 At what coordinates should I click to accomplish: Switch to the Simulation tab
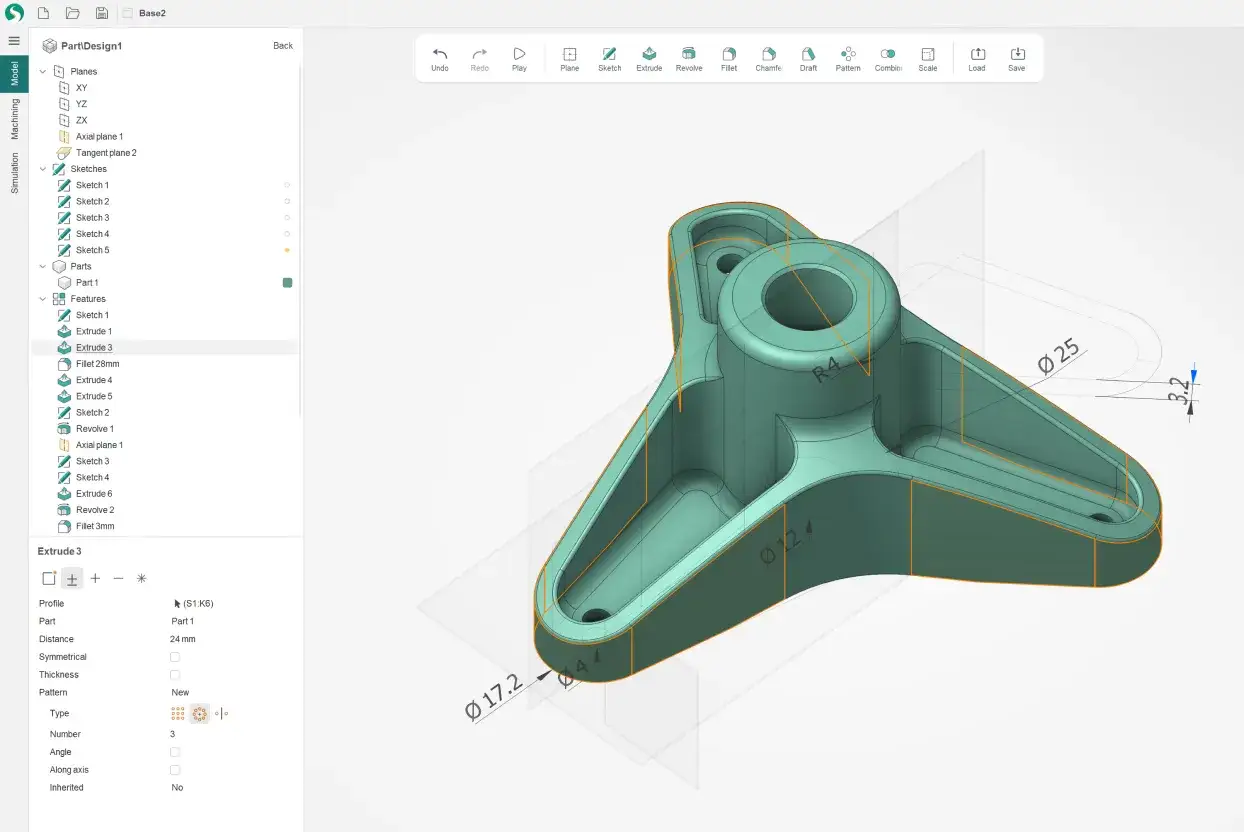(x=14, y=173)
